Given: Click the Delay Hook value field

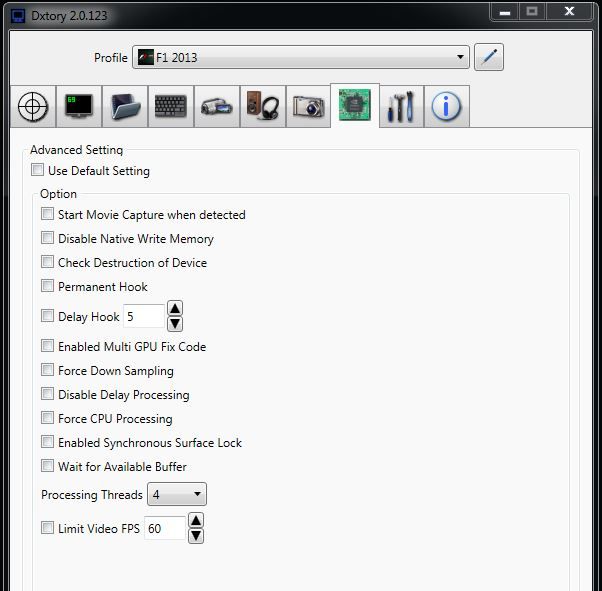Looking at the screenshot, I should [x=144, y=316].
